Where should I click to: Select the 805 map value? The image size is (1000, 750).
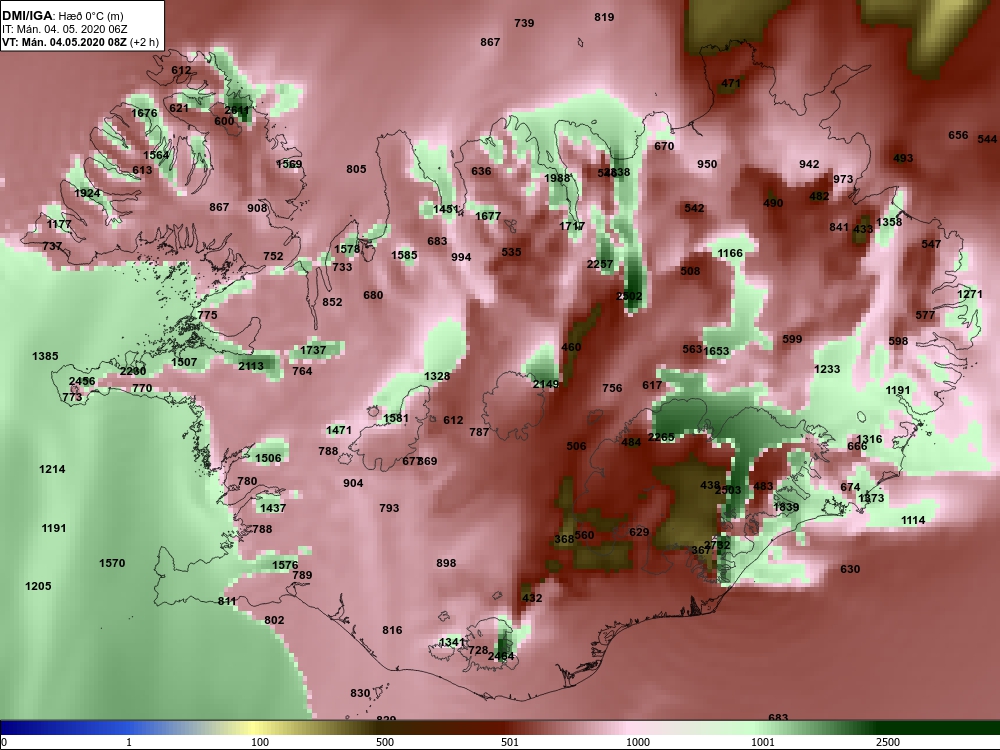(x=357, y=169)
